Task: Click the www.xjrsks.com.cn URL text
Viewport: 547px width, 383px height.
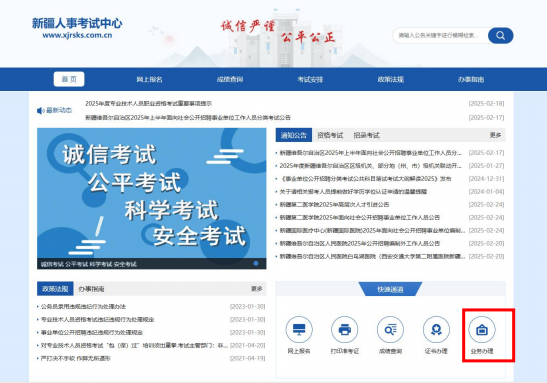Action: 77,35
